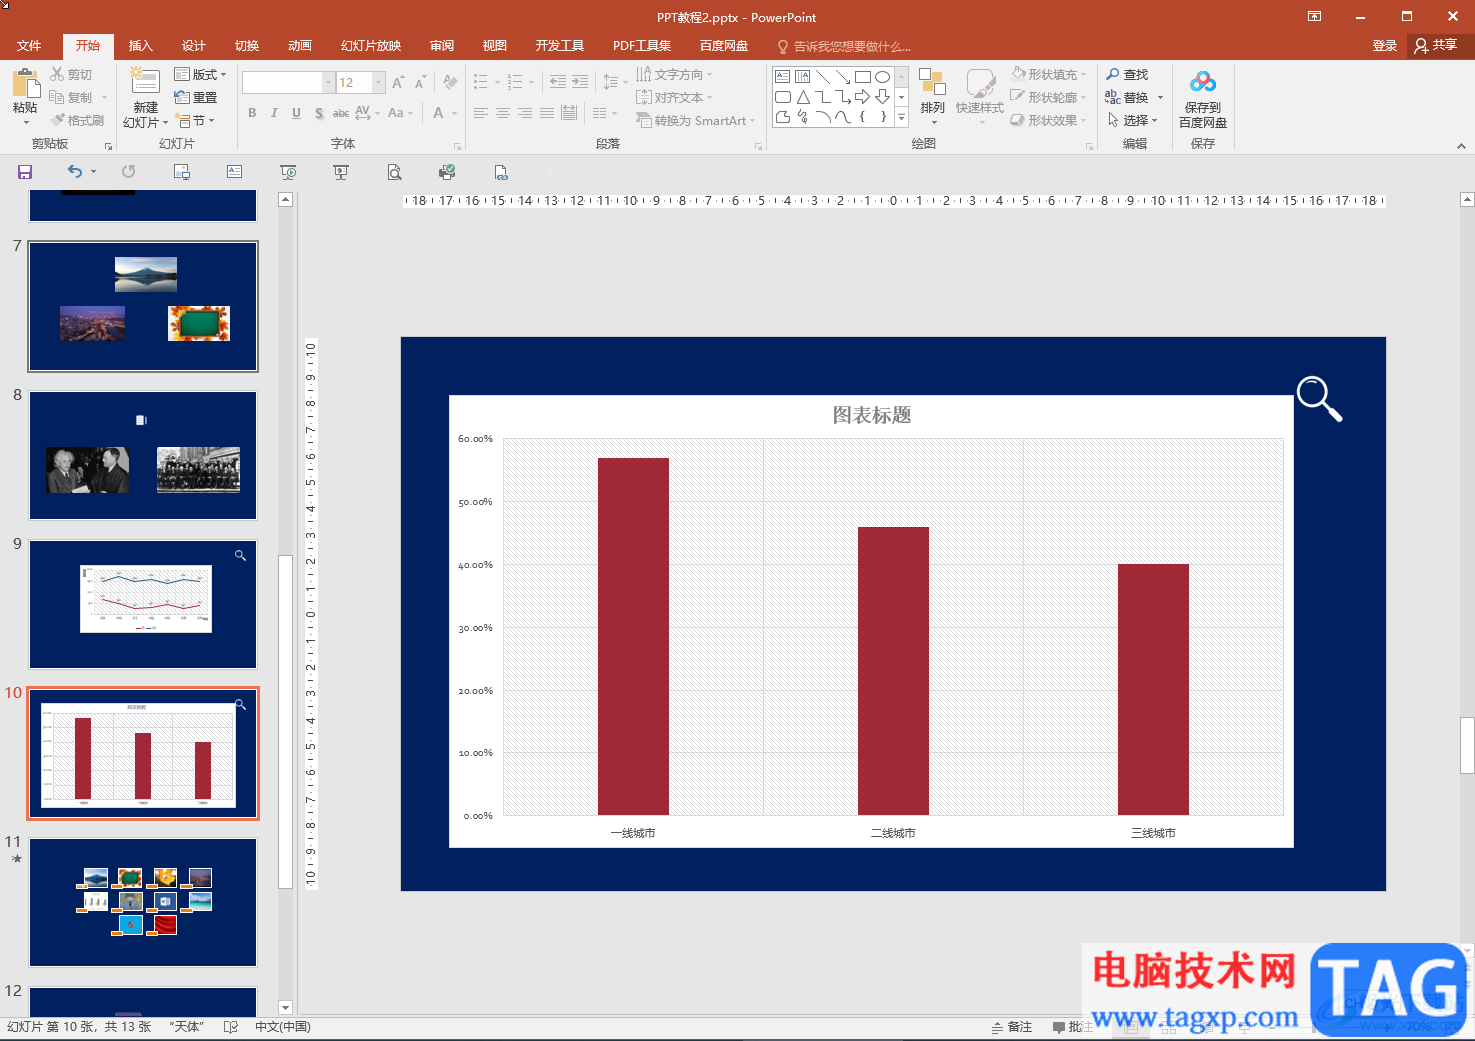The image size is (1475, 1041).
Task: Click the first-tier city red bar
Action: (633, 636)
